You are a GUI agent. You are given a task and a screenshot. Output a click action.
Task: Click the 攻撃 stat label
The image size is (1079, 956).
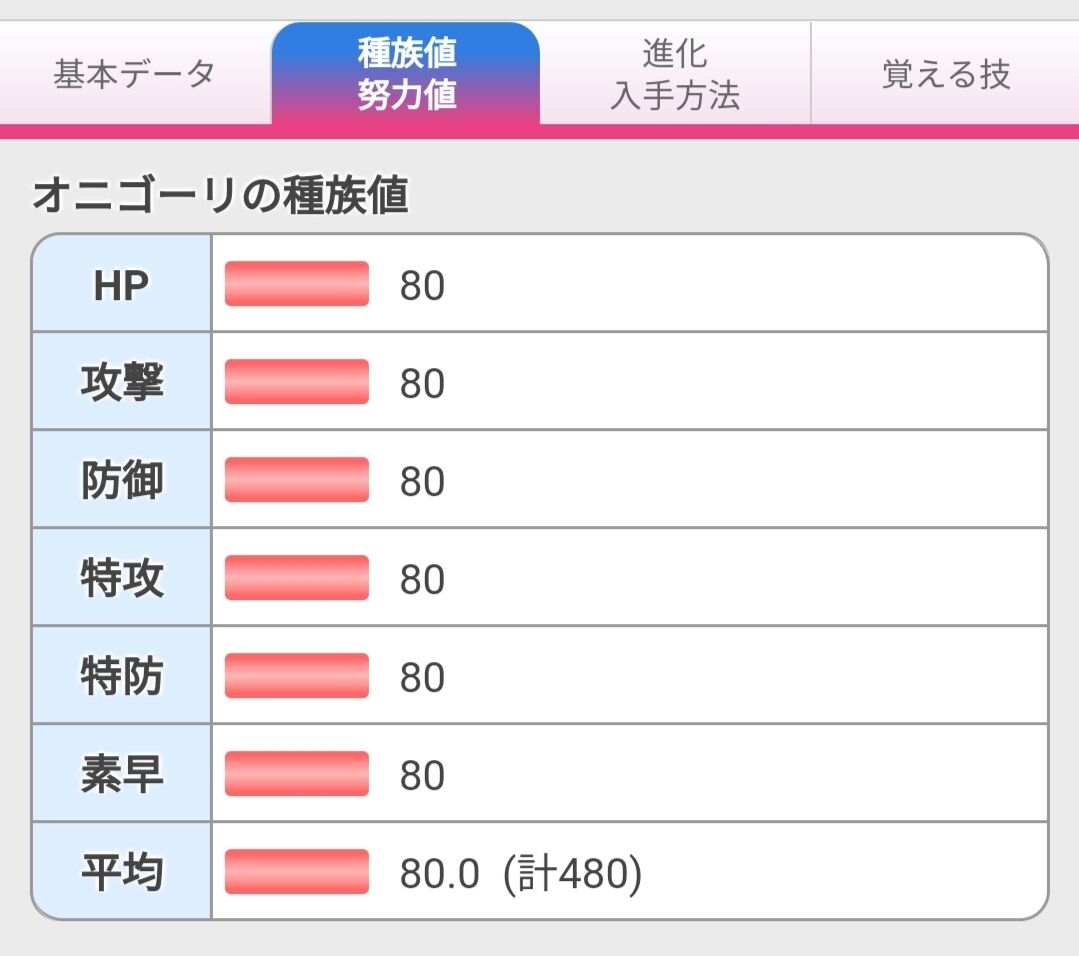tap(122, 382)
